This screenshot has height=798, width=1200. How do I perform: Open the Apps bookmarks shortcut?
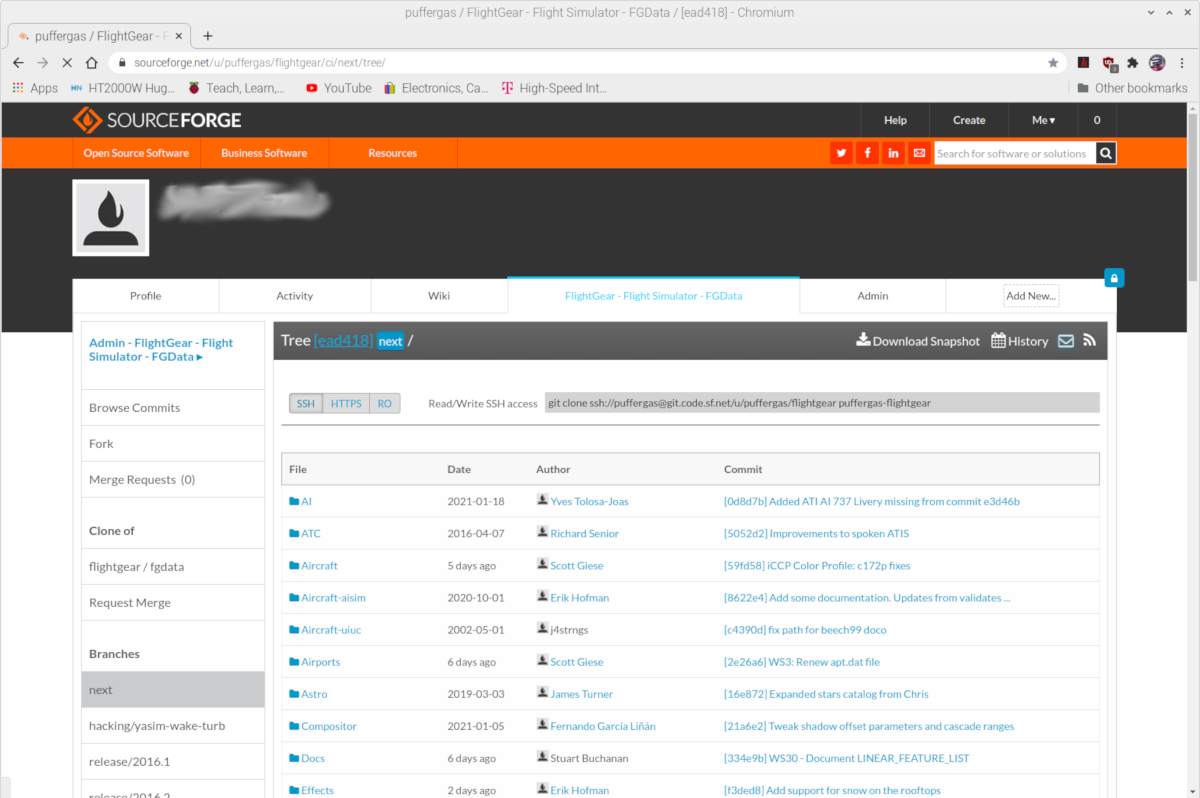coord(35,88)
